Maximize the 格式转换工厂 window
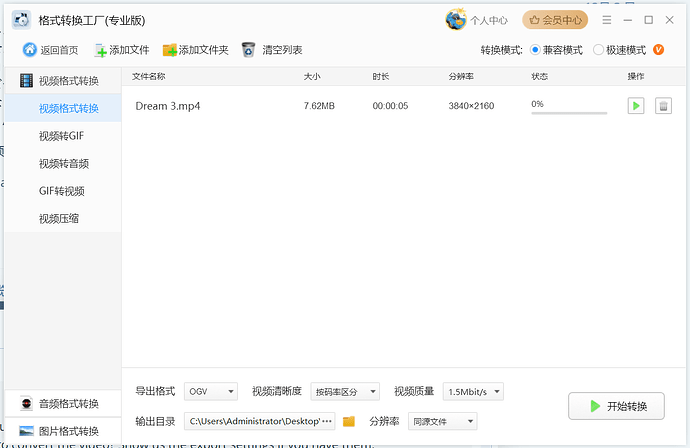 pyautogui.click(x=648, y=20)
